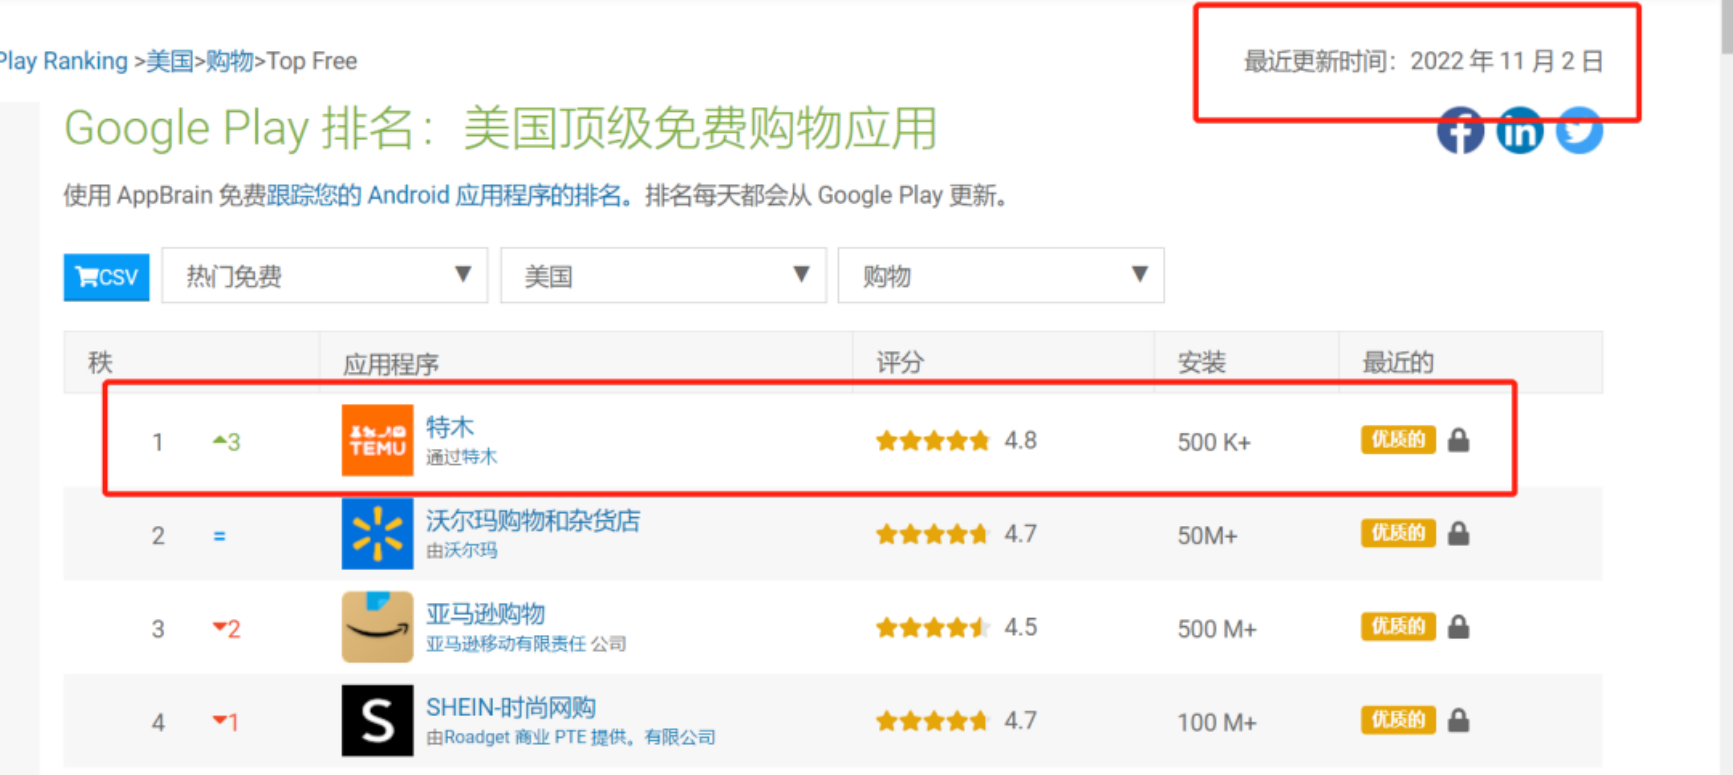This screenshot has height=775, width=1733.
Task: Click the 50M+ installs value
Action: tap(1207, 536)
